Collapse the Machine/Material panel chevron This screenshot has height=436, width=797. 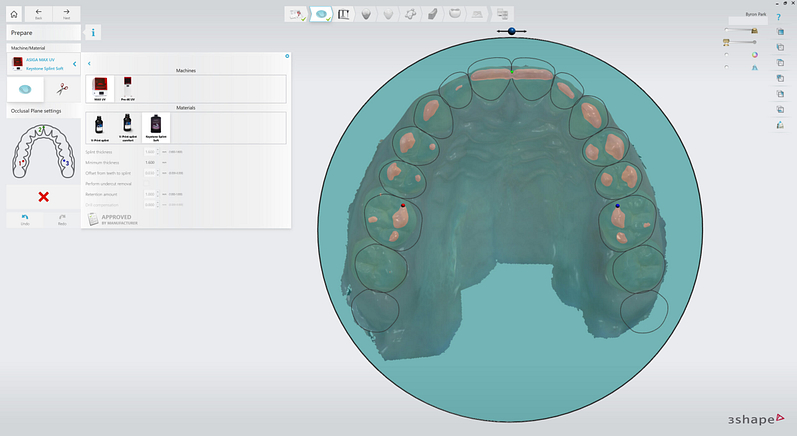click(x=75, y=64)
